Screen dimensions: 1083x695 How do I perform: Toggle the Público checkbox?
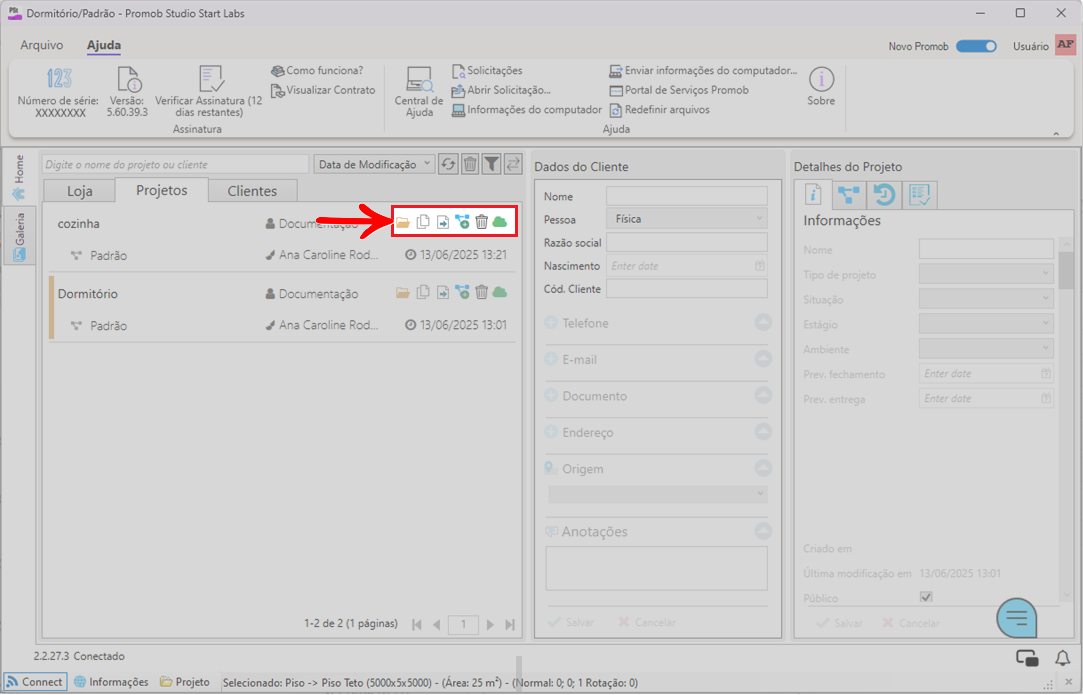(x=926, y=597)
